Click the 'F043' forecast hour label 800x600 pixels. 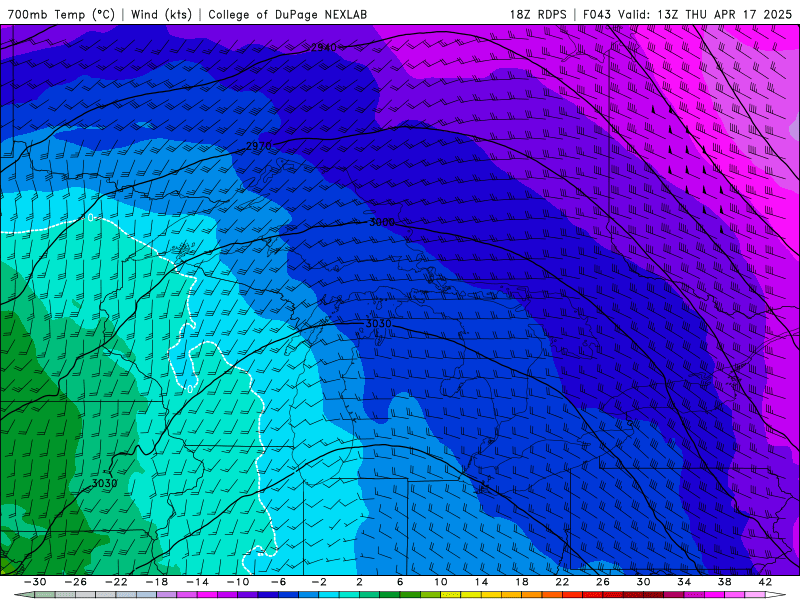point(597,14)
